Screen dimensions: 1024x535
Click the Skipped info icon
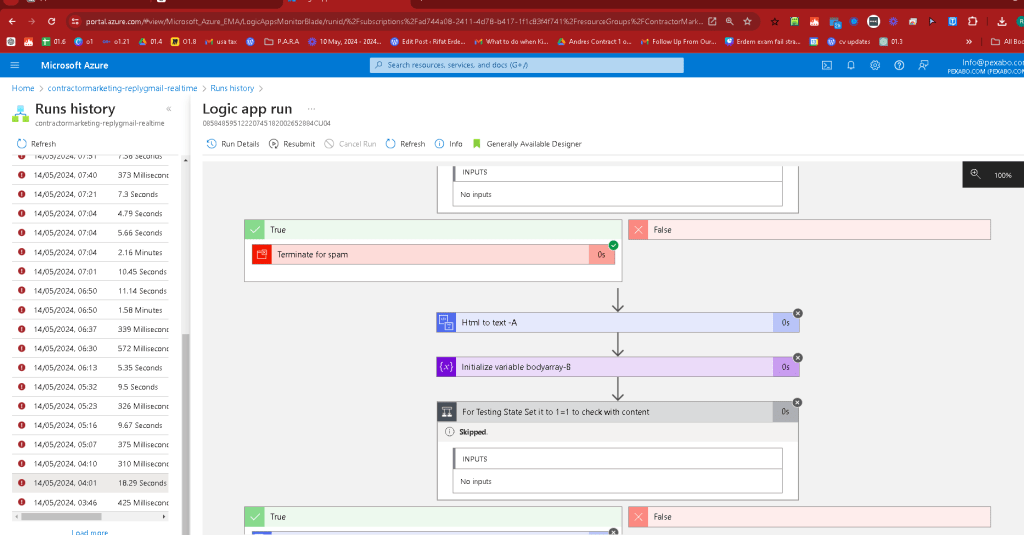[x=449, y=432]
